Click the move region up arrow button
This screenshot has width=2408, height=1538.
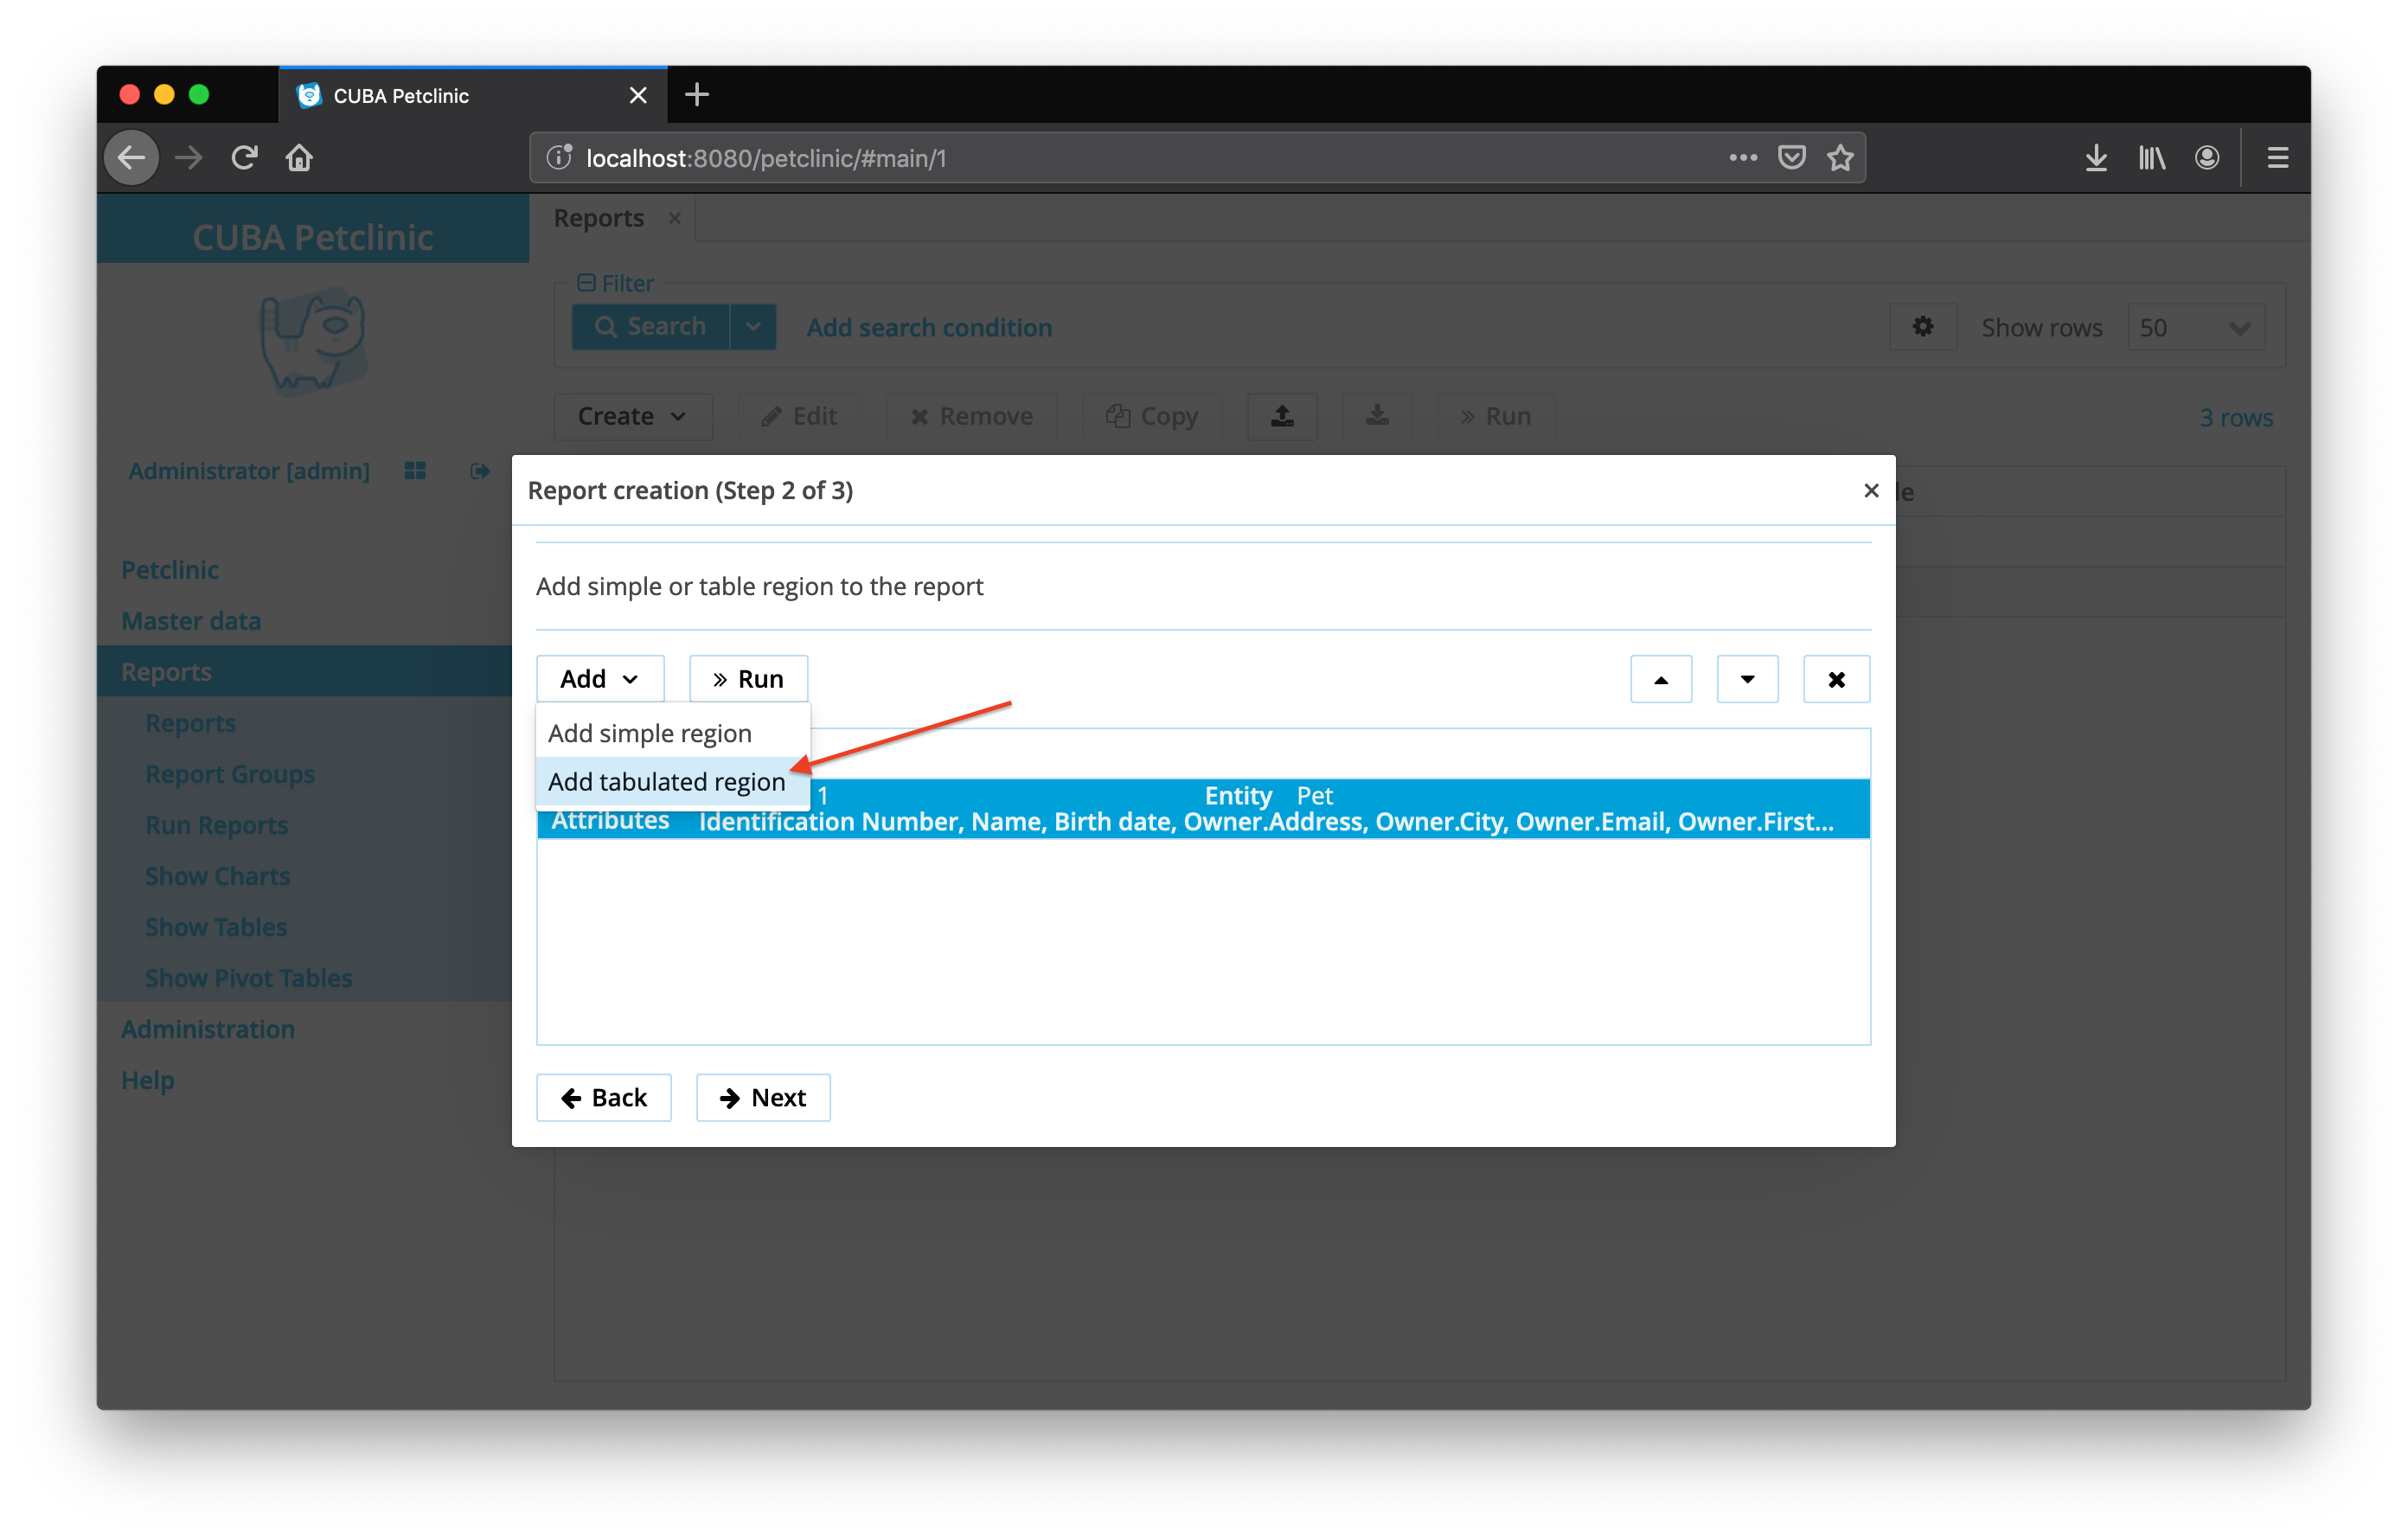[1660, 680]
